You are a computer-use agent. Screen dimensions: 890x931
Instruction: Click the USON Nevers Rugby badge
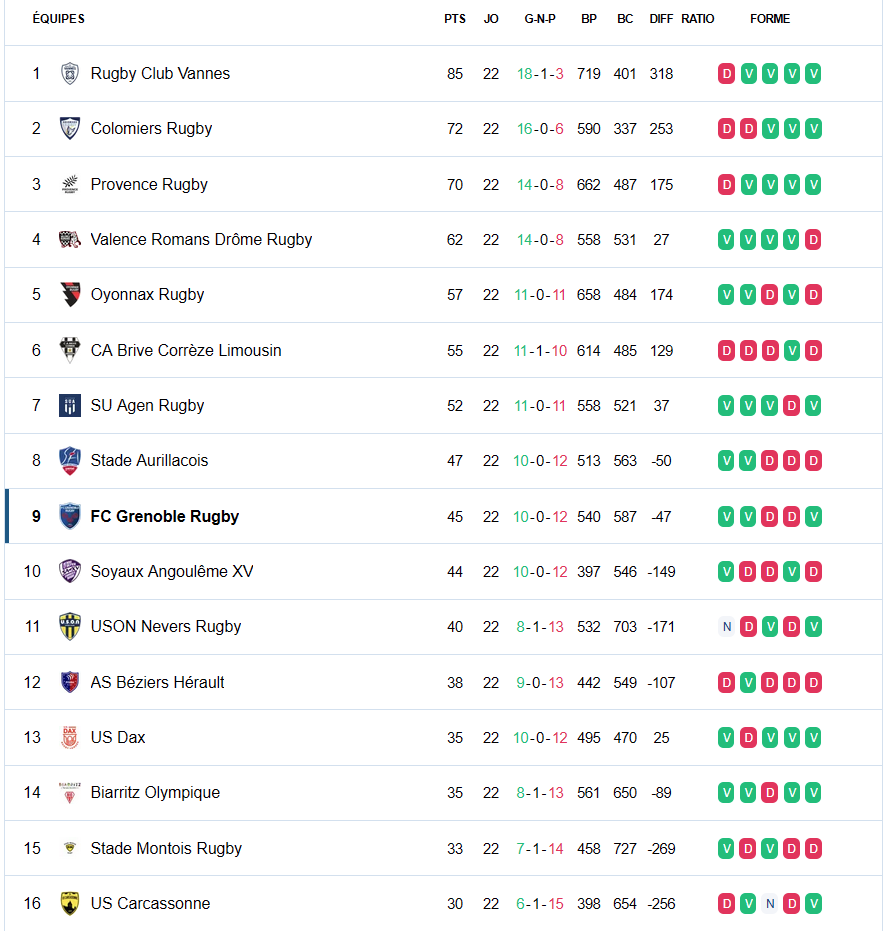[x=69, y=627]
